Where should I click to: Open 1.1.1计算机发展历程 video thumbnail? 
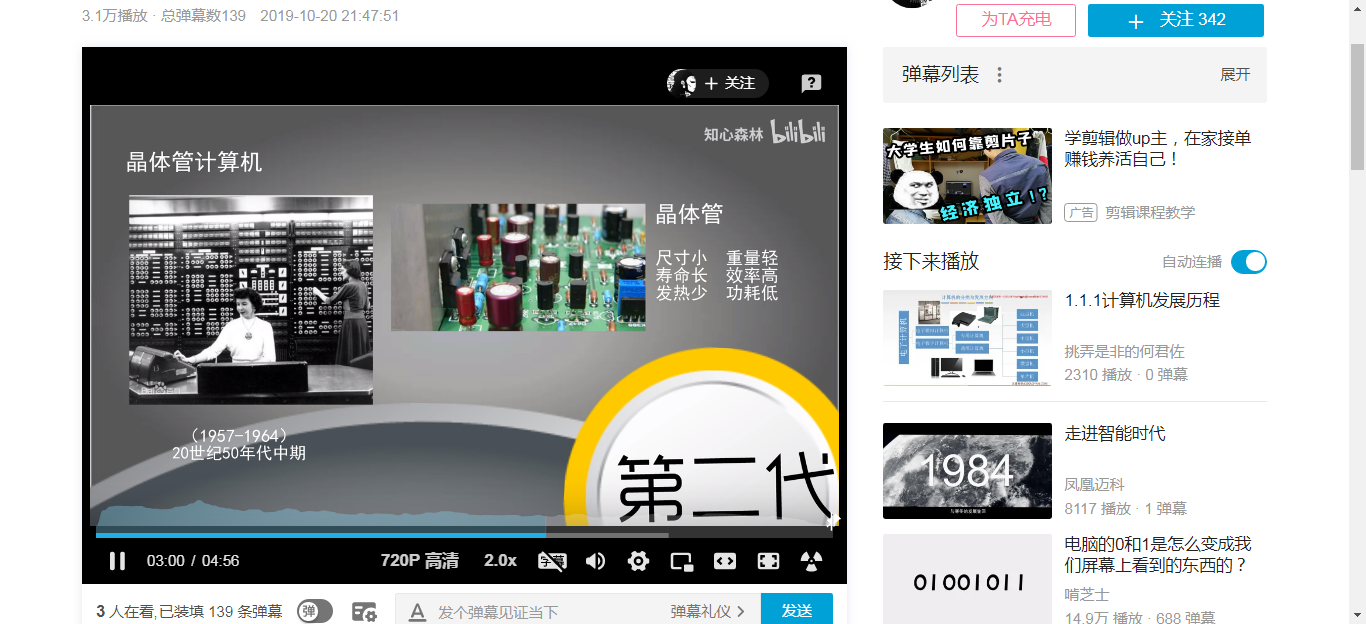[x=967, y=338]
